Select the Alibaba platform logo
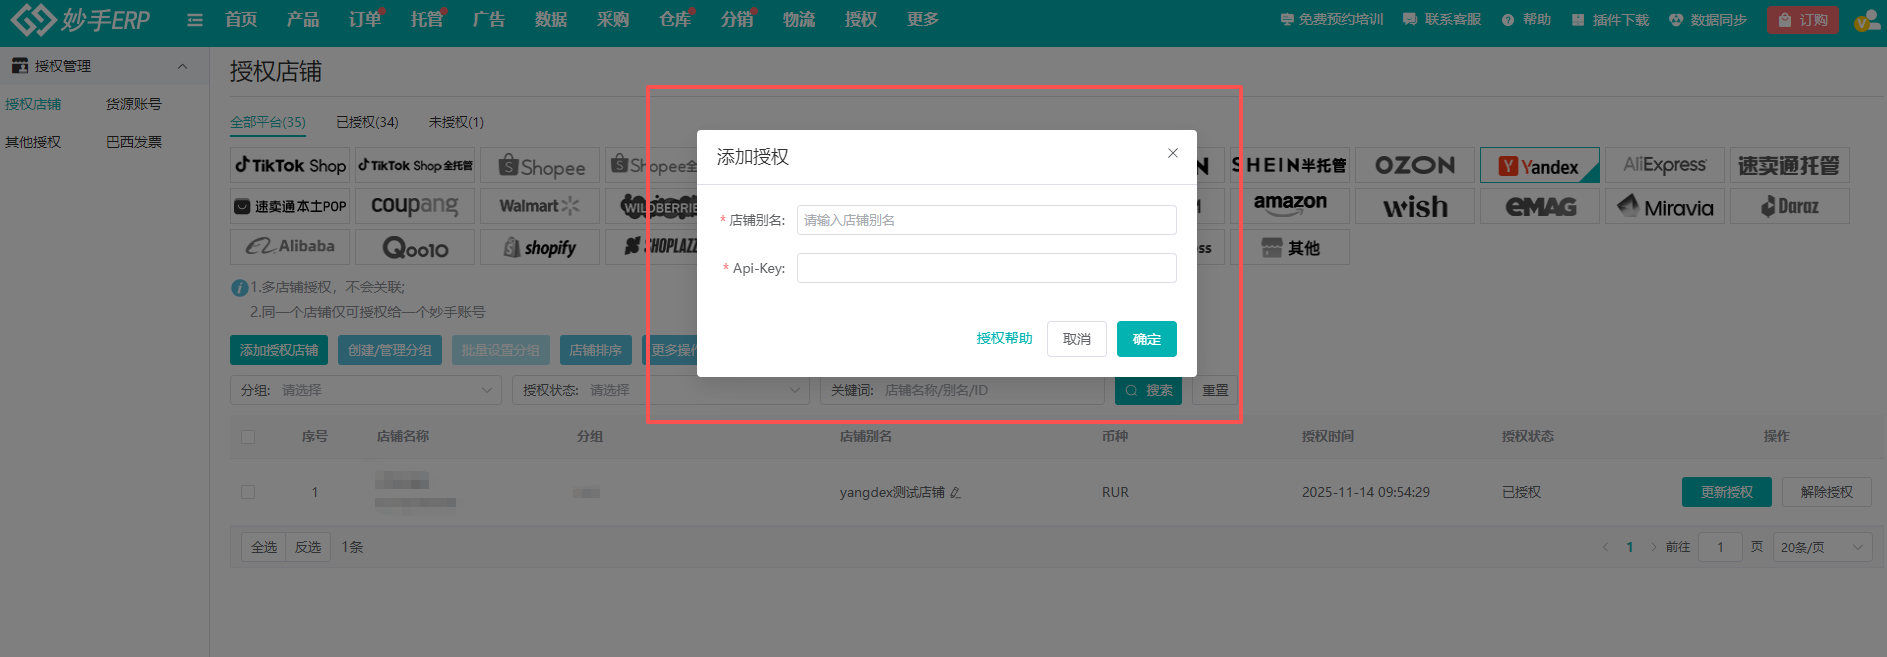The width and height of the screenshot is (1887, 657). point(290,247)
